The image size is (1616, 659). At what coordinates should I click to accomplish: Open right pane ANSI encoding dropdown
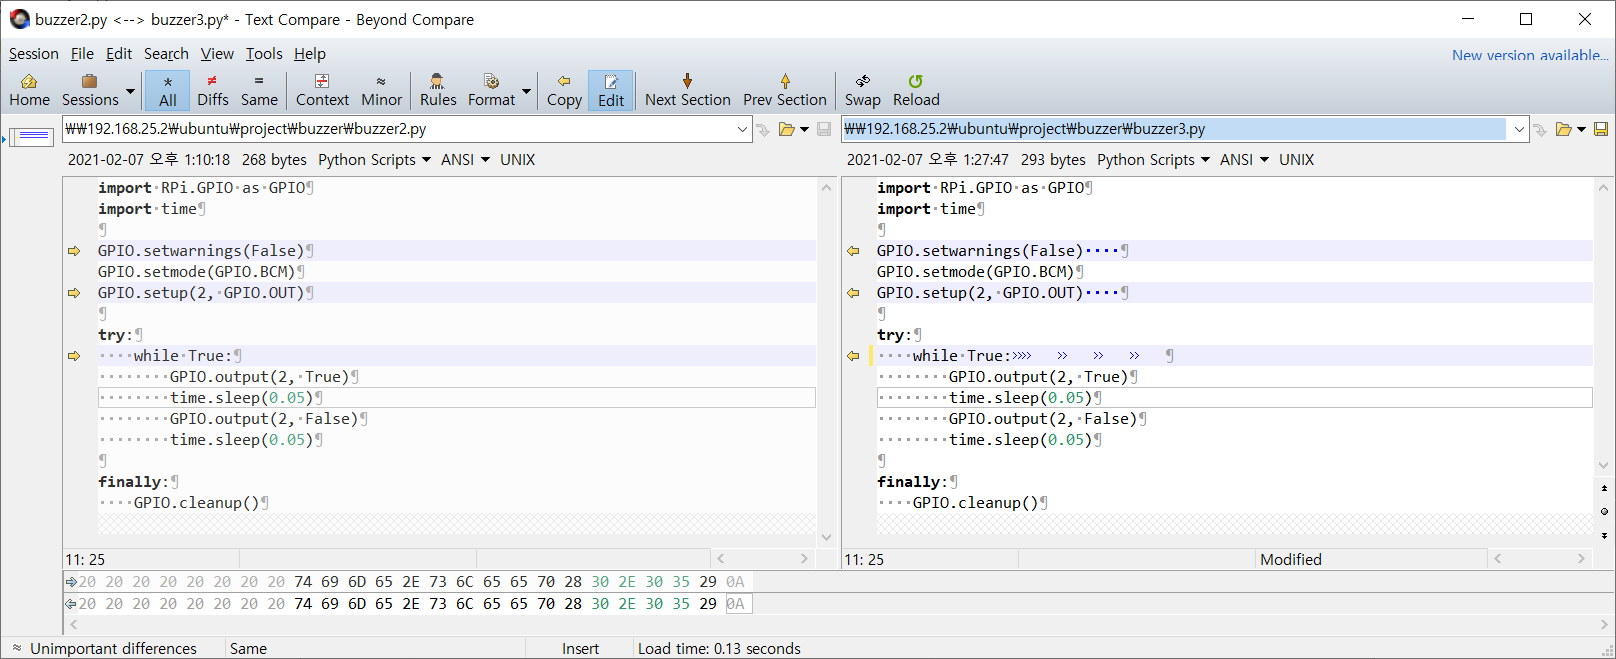tap(1244, 160)
